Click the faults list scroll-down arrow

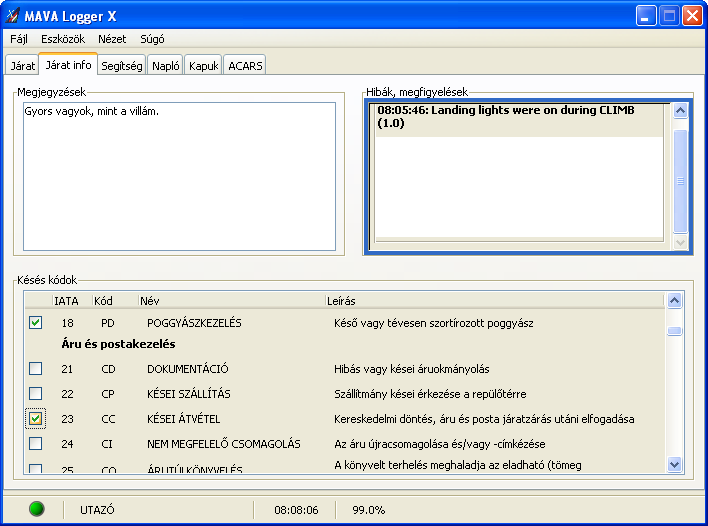click(680, 243)
